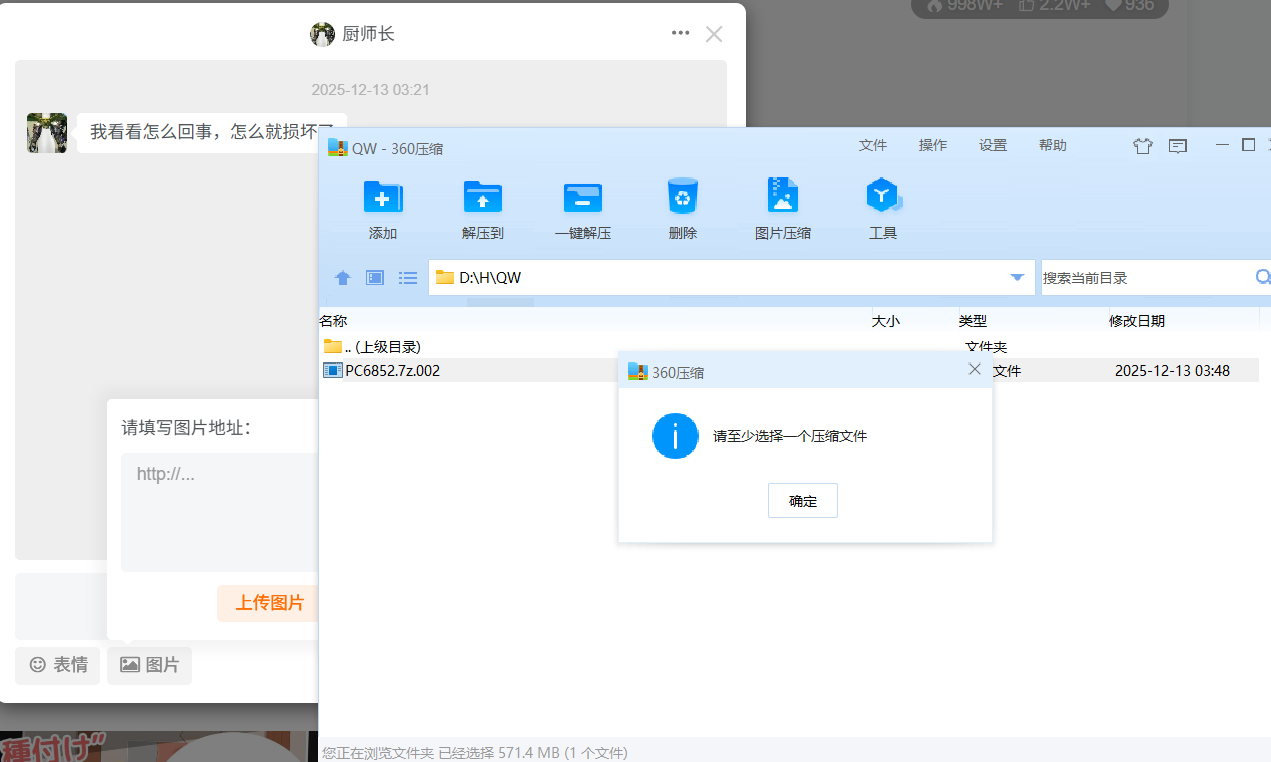
Task: Sort files by the 修改日期 column header
Action: [x=1136, y=321]
